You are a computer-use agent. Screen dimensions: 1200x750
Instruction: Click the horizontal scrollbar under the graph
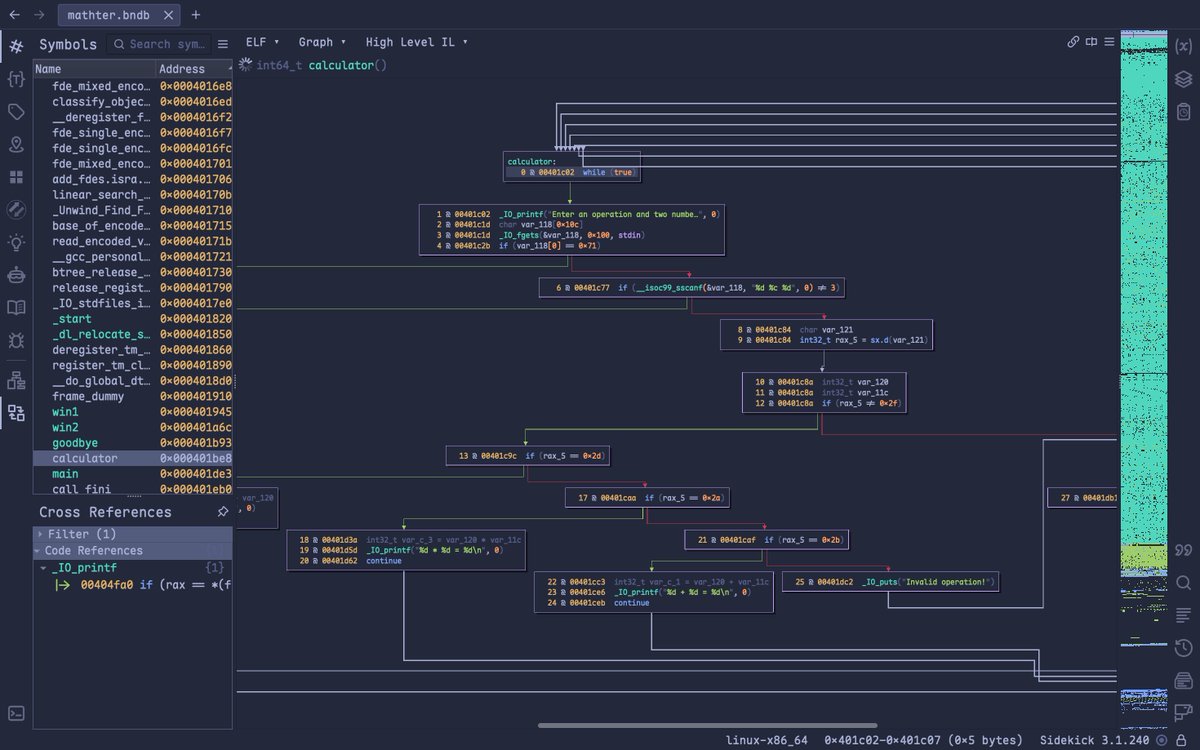click(x=707, y=725)
